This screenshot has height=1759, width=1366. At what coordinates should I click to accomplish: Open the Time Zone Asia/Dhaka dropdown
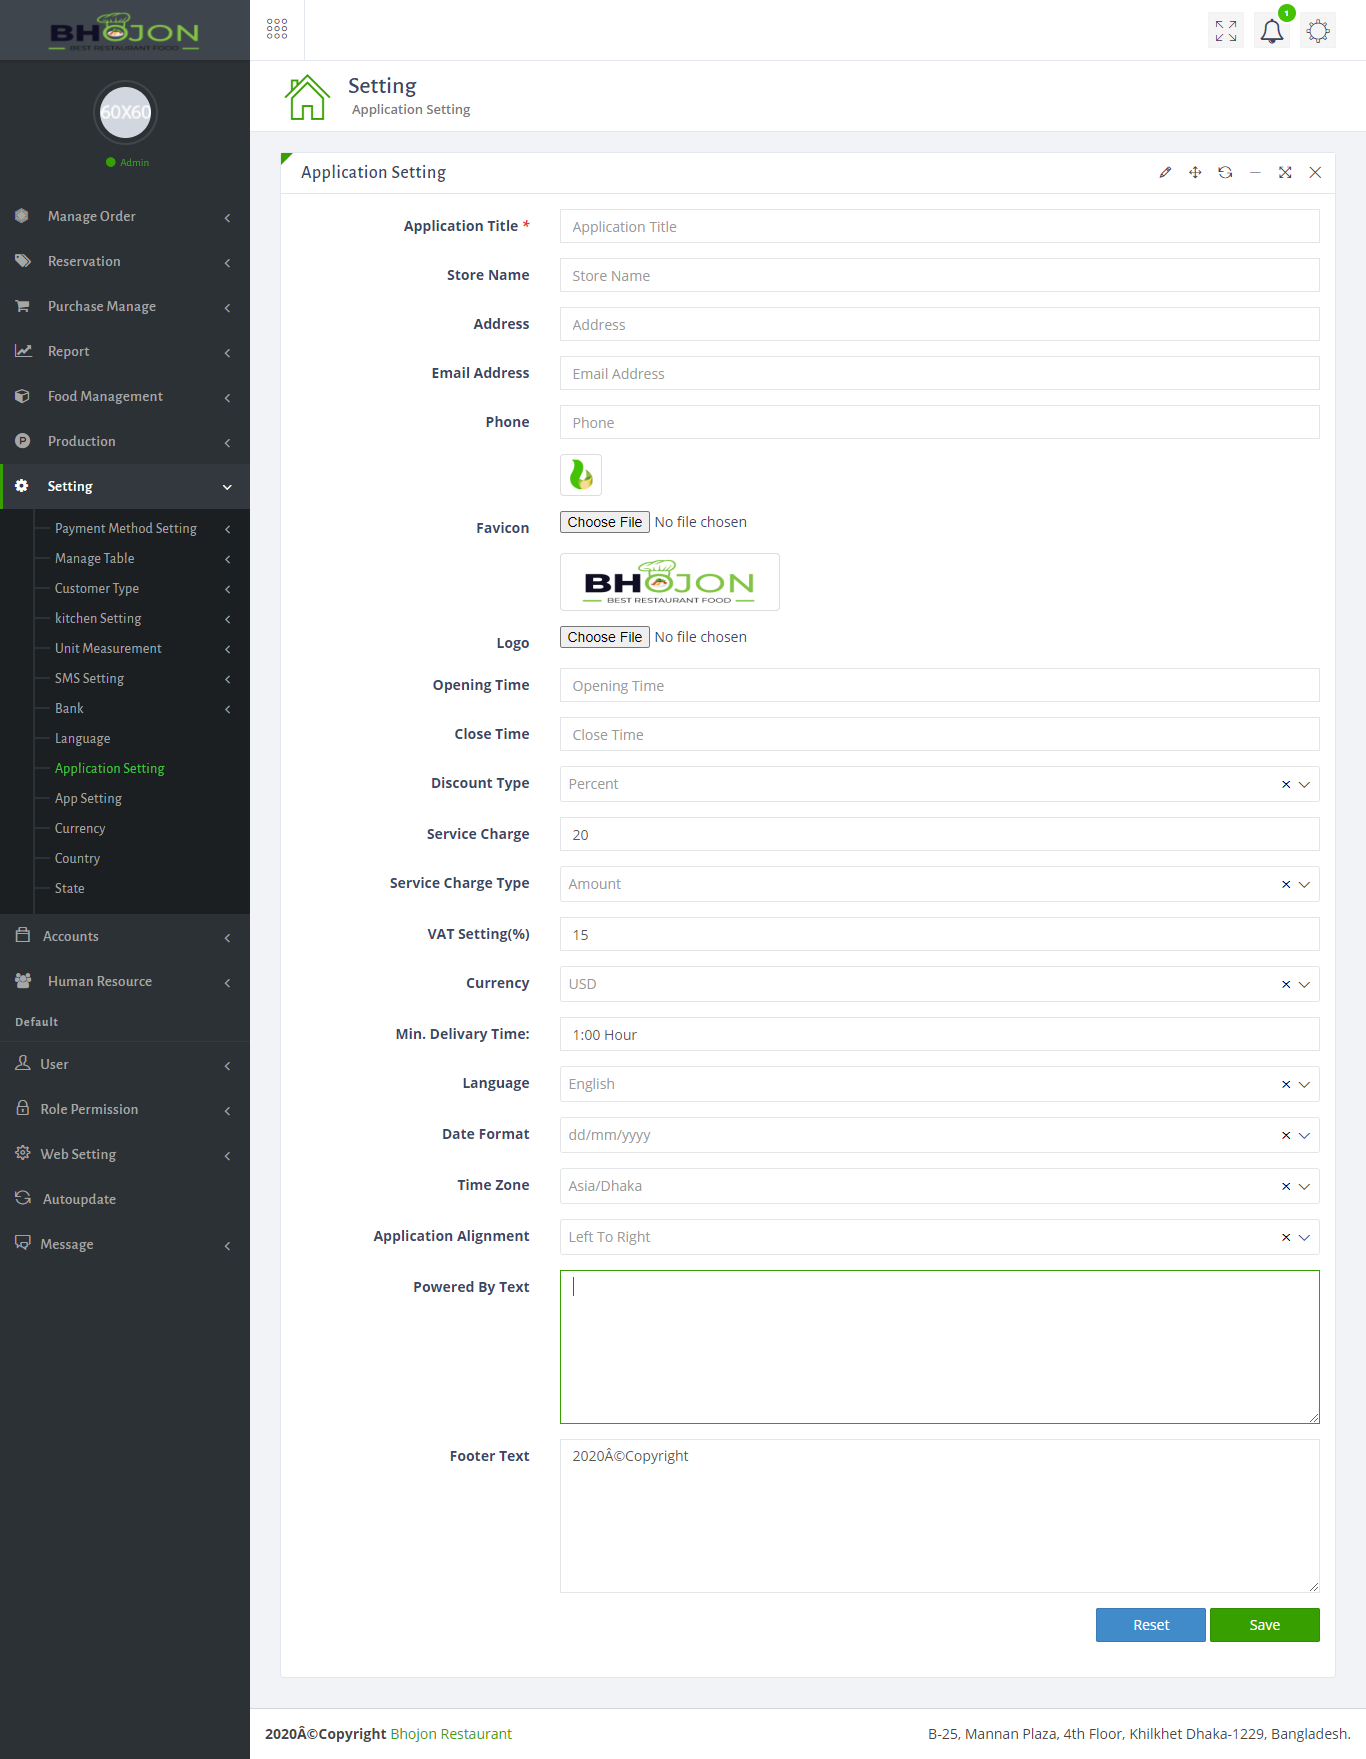[x=1304, y=1186]
